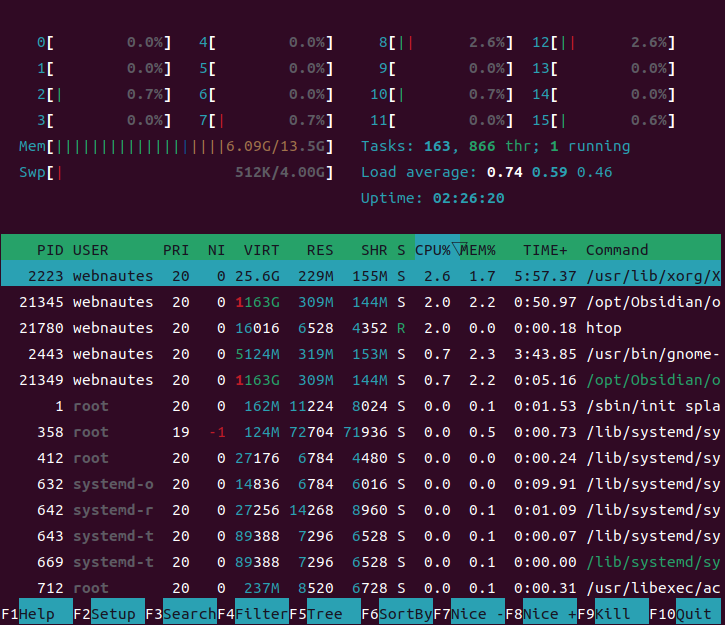Sort by SHR column header
Image resolution: width=725 pixels, height=625 pixels.
pos(374,250)
